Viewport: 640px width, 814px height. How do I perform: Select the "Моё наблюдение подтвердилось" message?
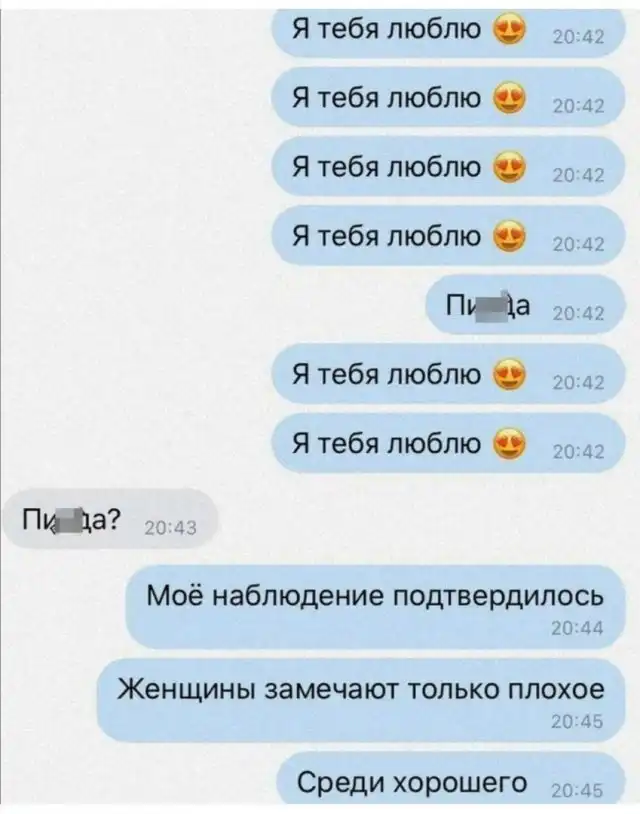pyautogui.click(x=375, y=607)
